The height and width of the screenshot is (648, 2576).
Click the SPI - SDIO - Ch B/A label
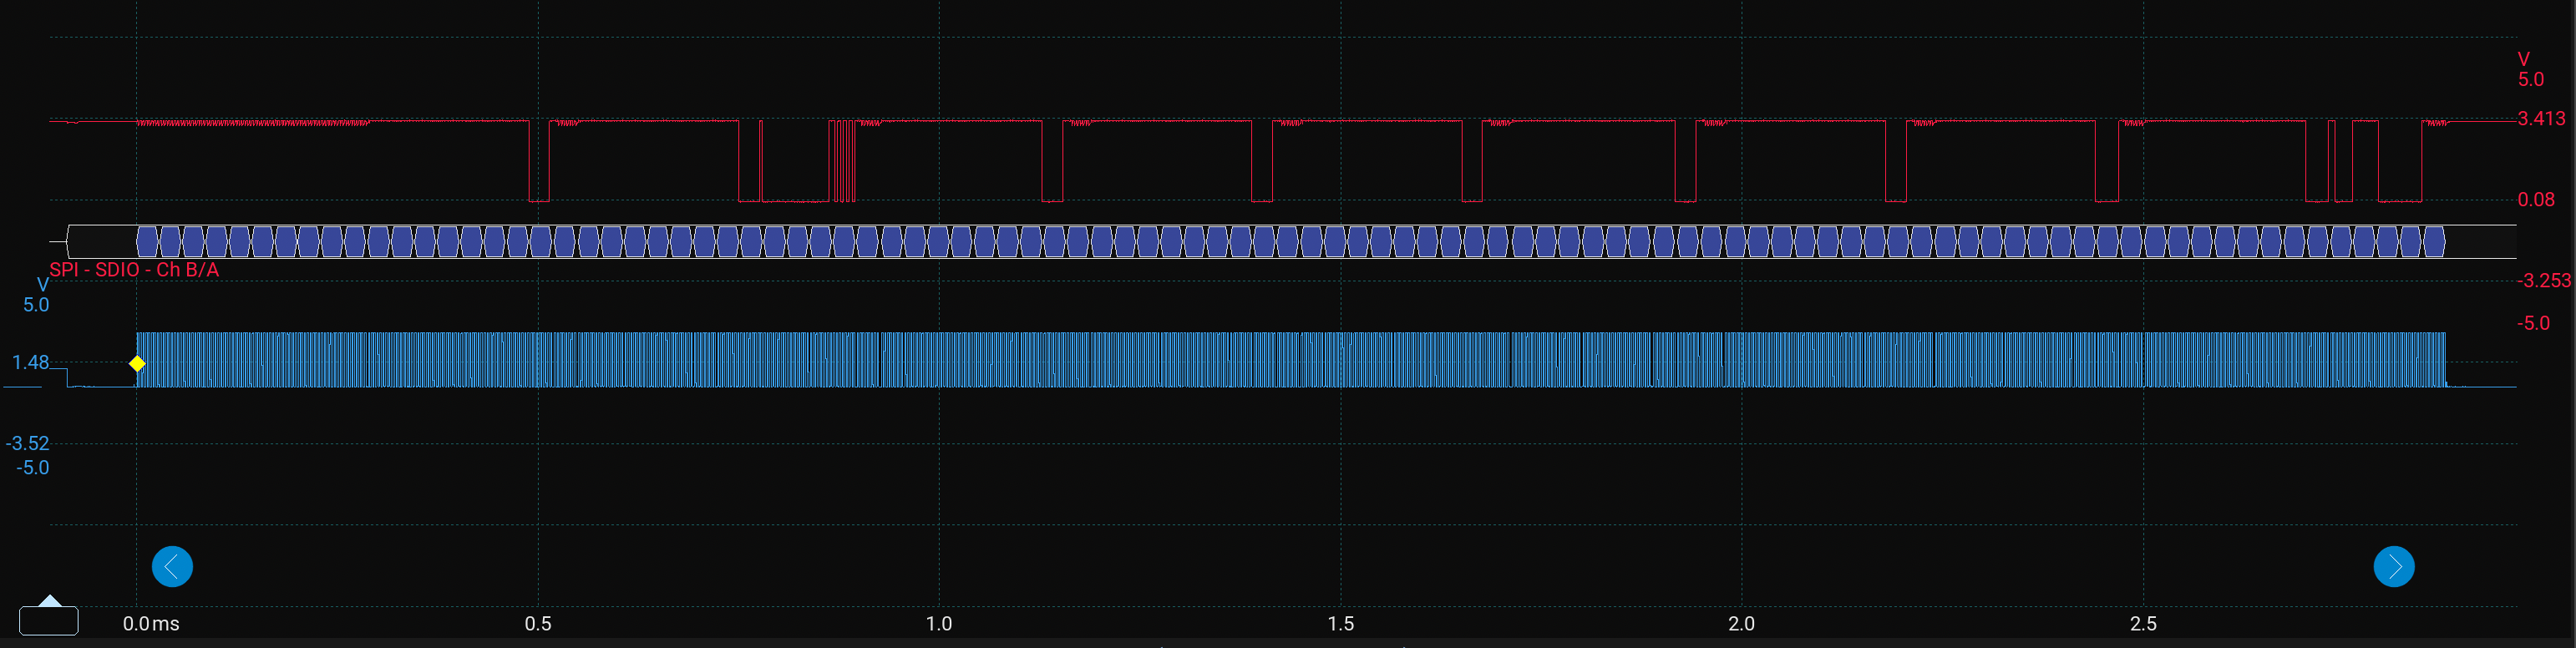[x=134, y=270]
